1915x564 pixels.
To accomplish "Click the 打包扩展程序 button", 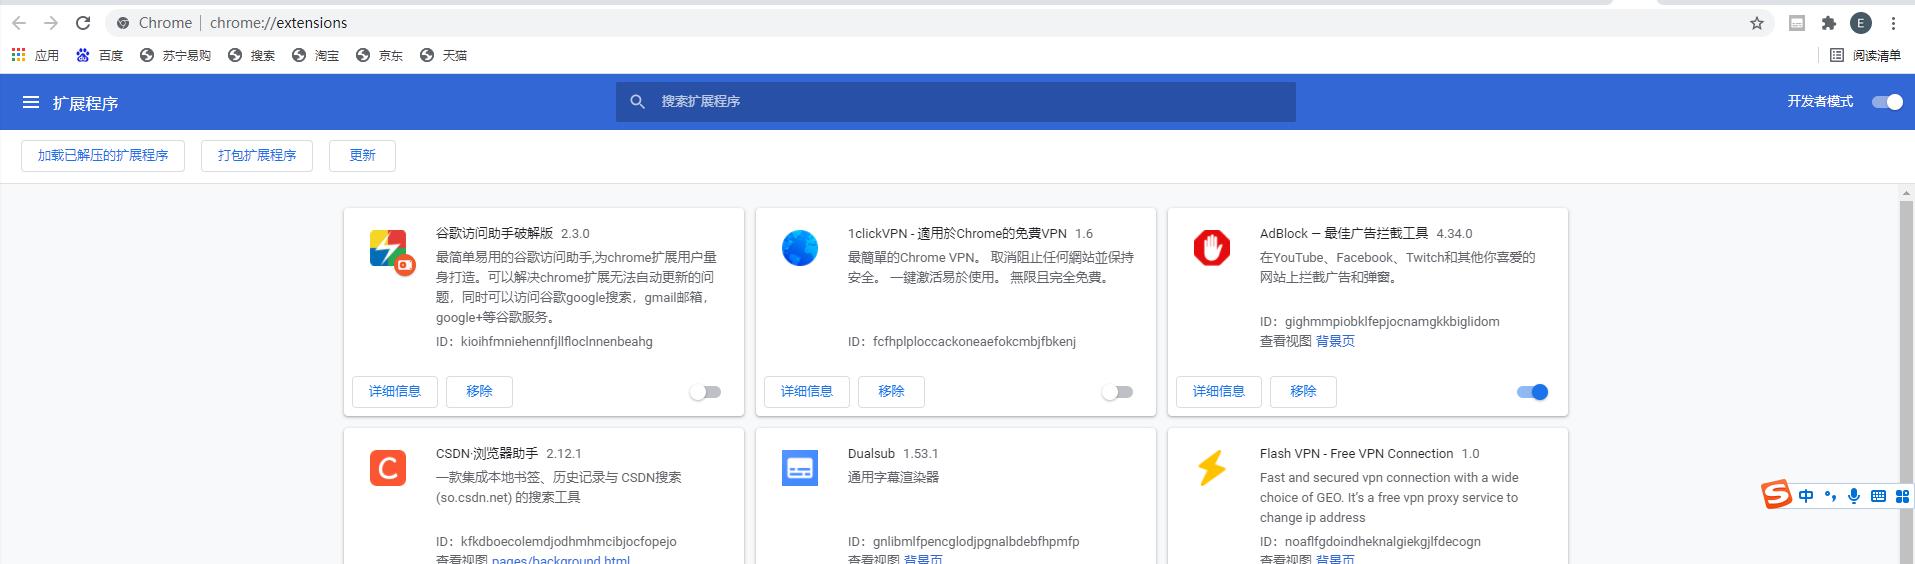I will point(257,155).
